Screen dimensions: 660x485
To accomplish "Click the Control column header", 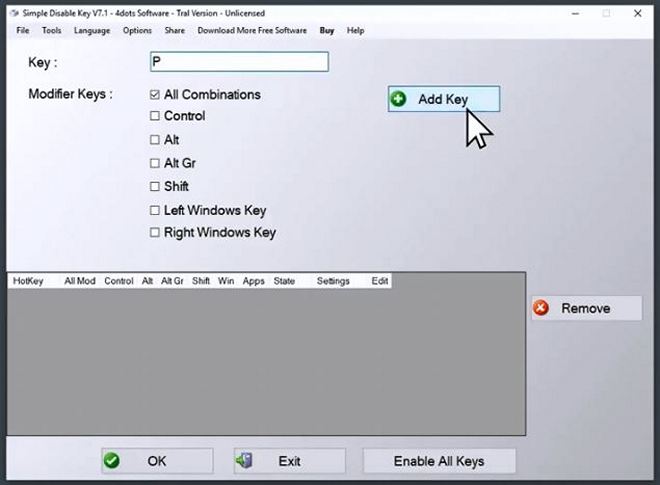I will pyautogui.click(x=119, y=281).
